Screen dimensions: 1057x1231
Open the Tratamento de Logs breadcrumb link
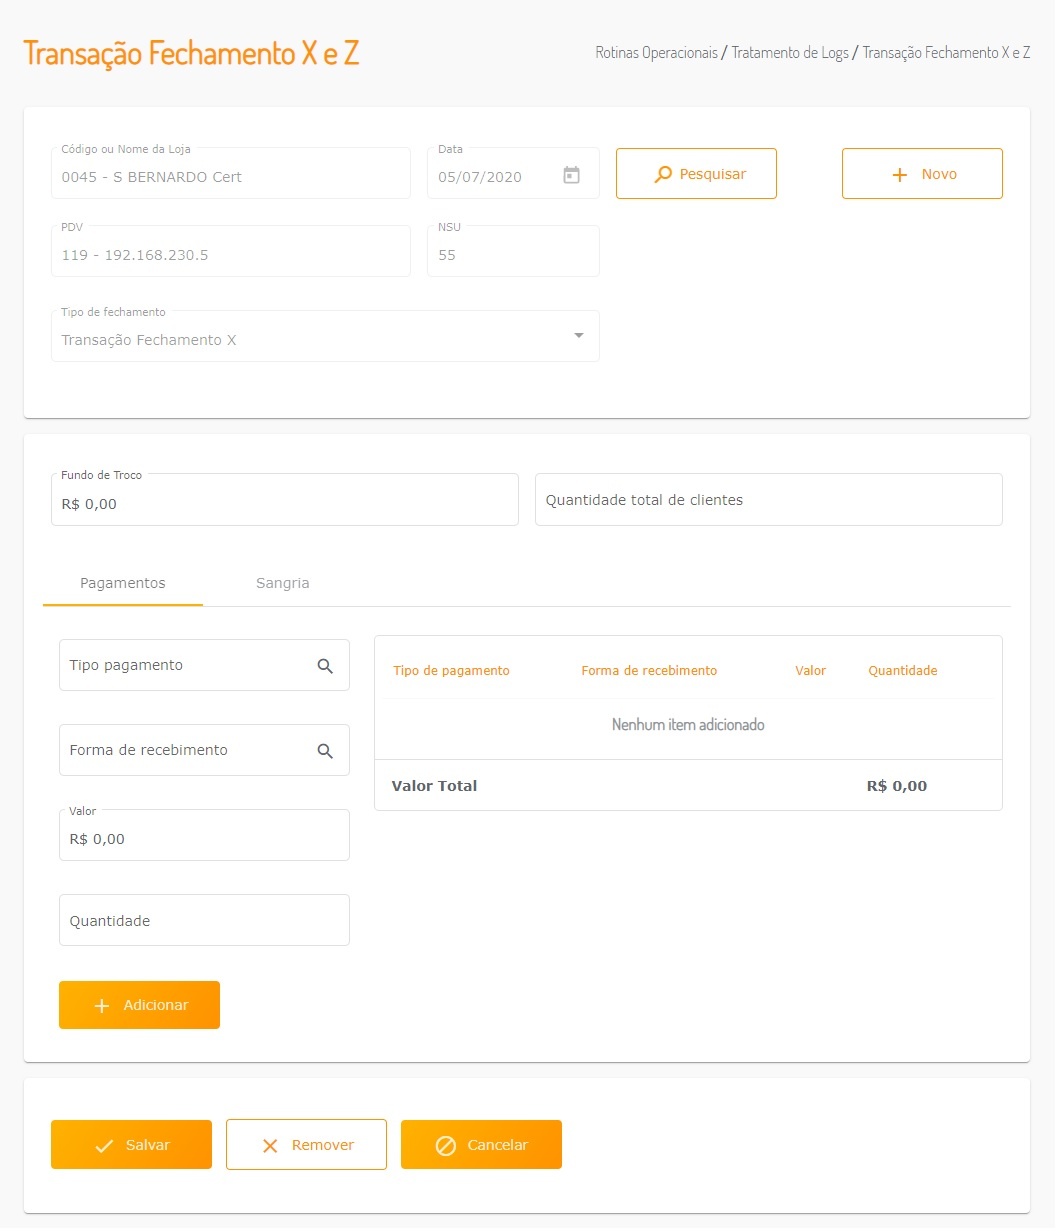790,53
